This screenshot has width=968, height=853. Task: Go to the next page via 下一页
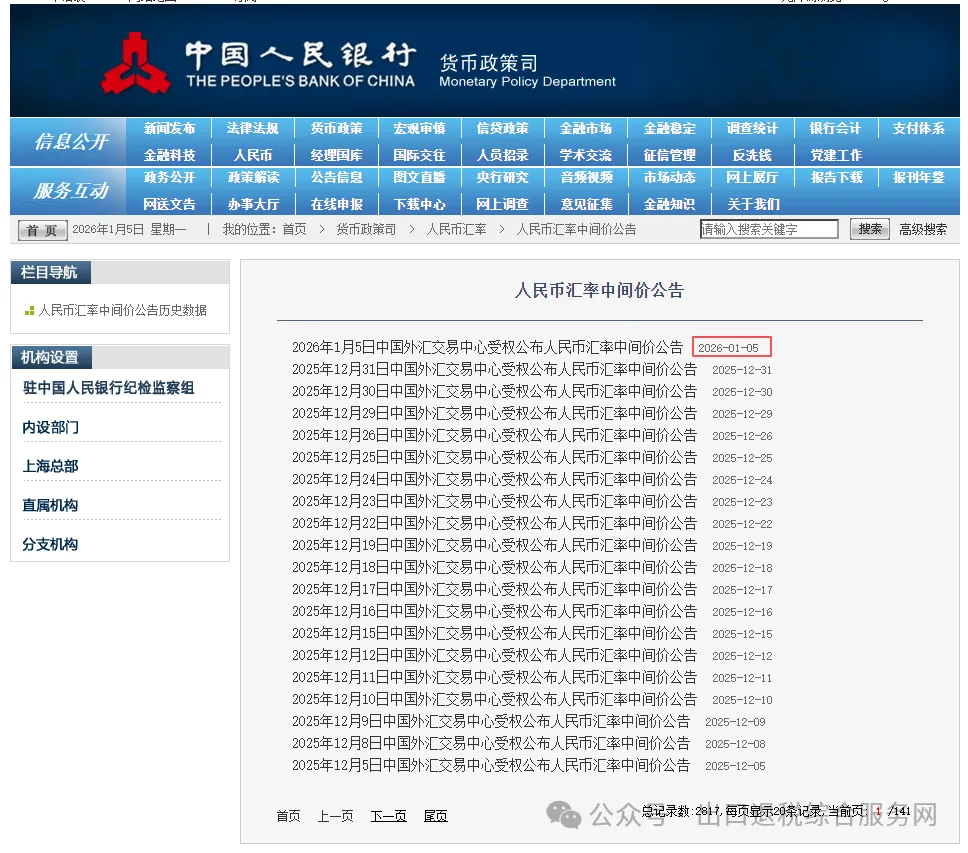(388, 815)
